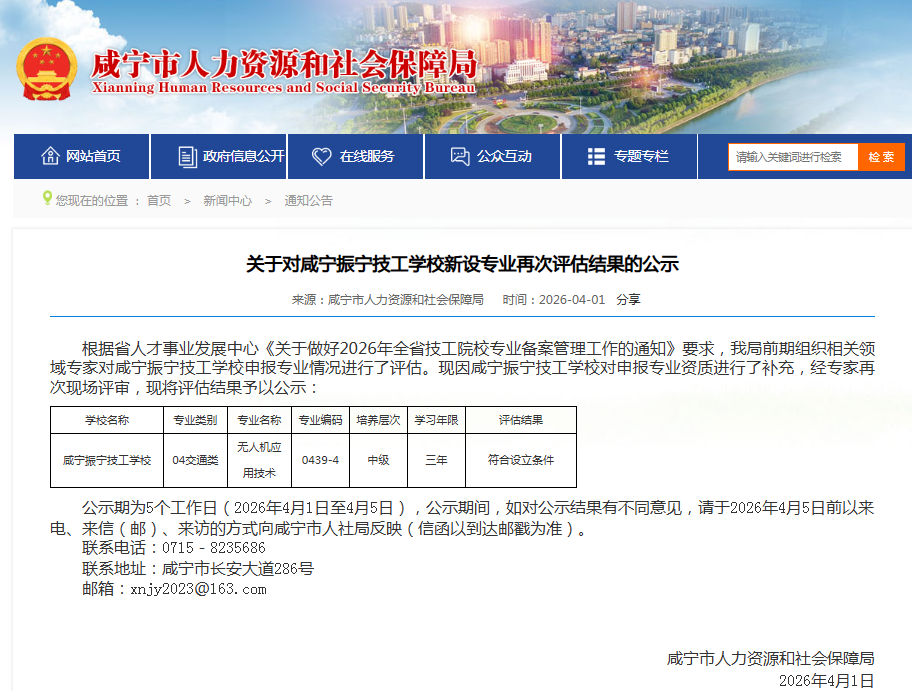Click the table cell 咸宁振宁技工学校

click(107, 461)
